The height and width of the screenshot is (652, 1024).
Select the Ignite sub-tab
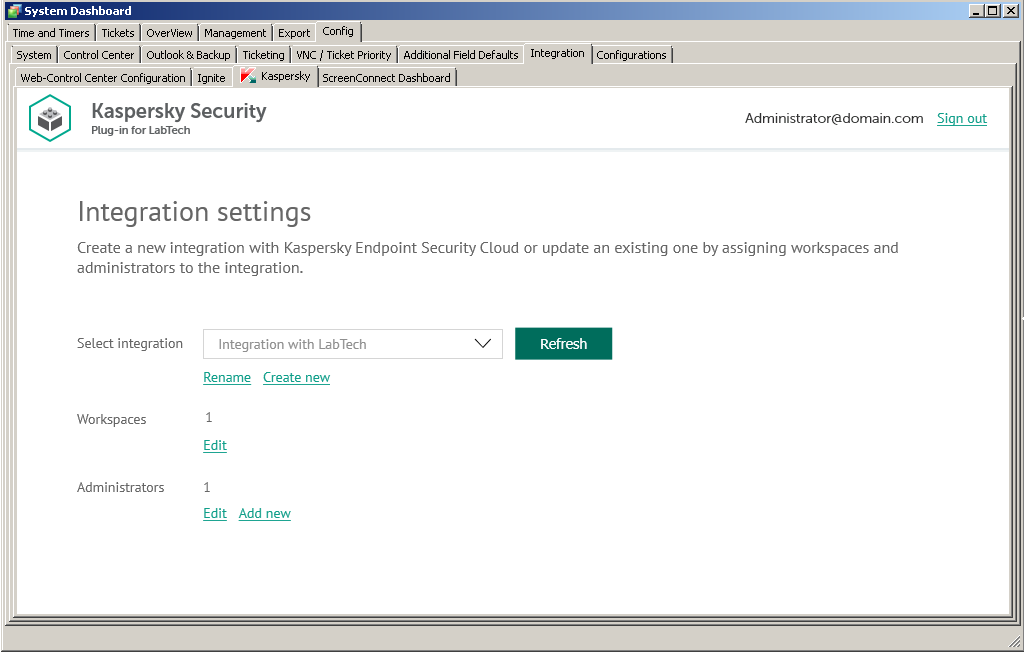point(211,78)
